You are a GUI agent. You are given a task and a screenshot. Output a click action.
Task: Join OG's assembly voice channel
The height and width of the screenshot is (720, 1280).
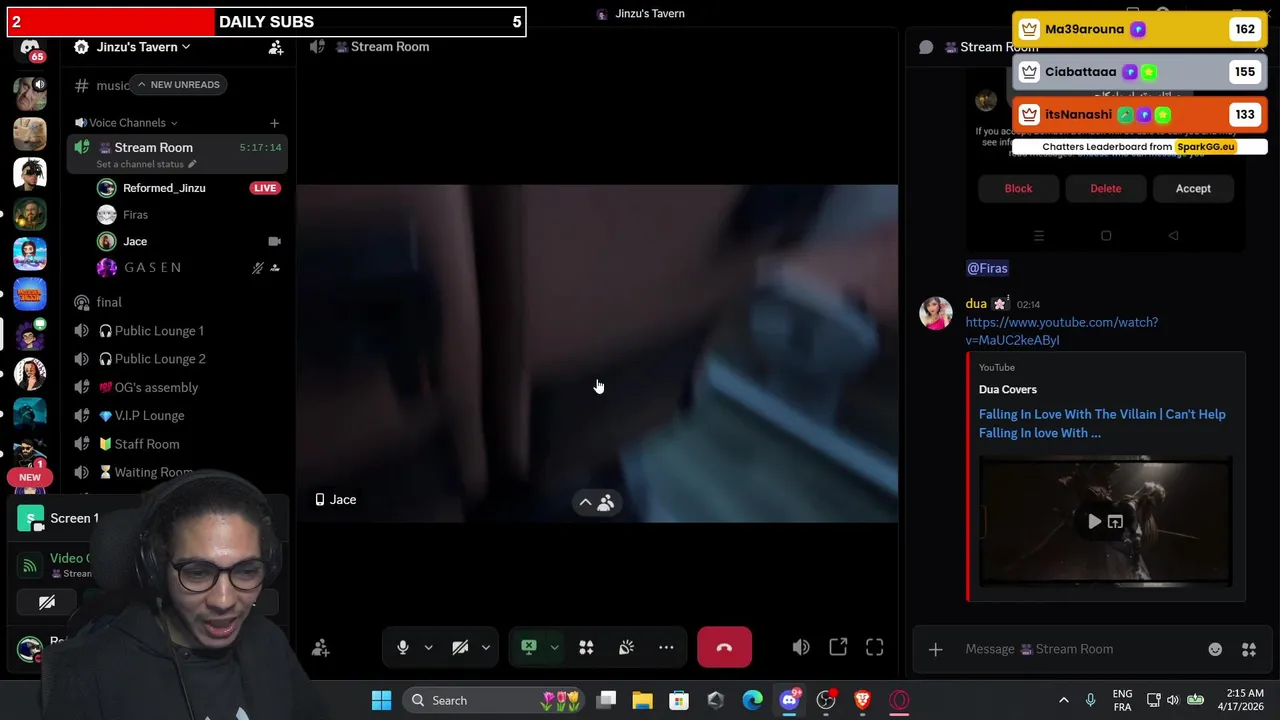coord(156,387)
